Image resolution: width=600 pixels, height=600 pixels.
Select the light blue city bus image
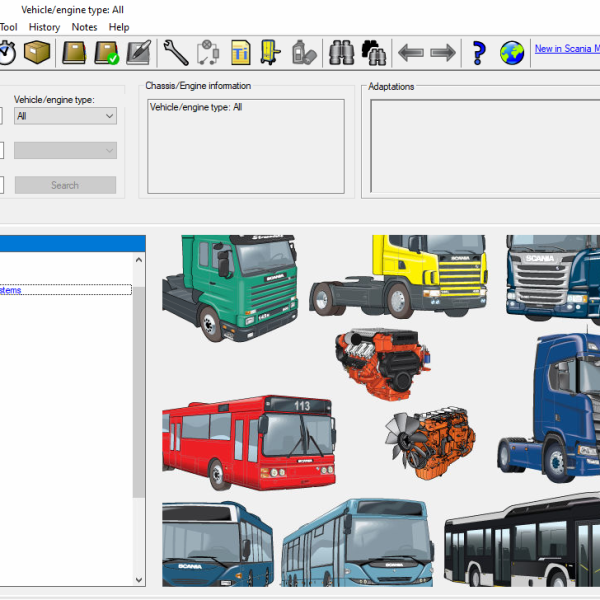pyautogui.click(x=357, y=543)
